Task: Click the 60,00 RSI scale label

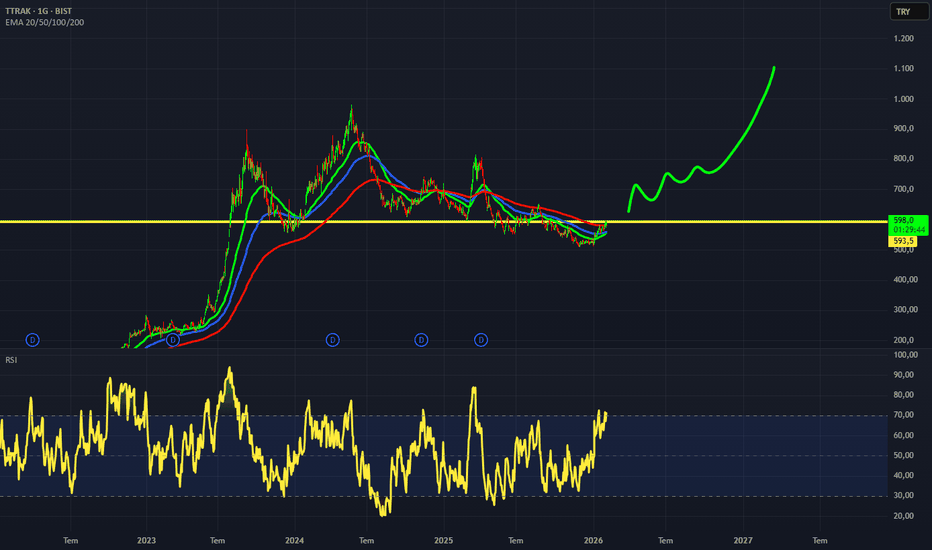Action: tap(903, 435)
